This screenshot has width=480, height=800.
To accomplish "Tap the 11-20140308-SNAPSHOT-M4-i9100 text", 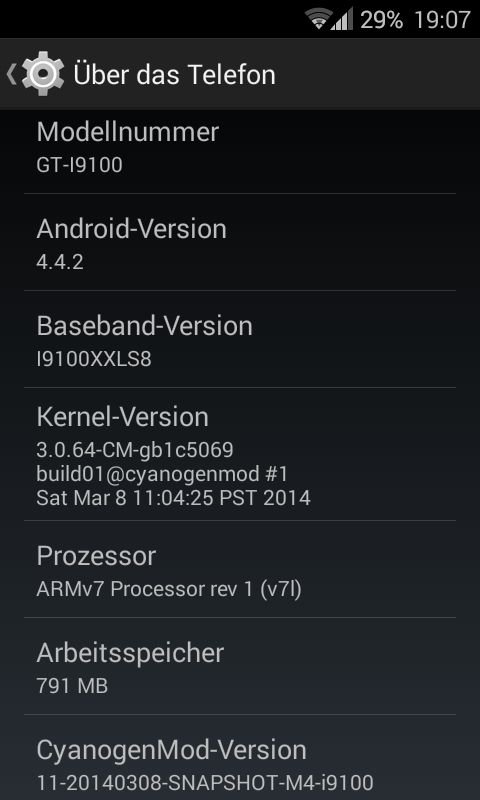I will coord(205,783).
